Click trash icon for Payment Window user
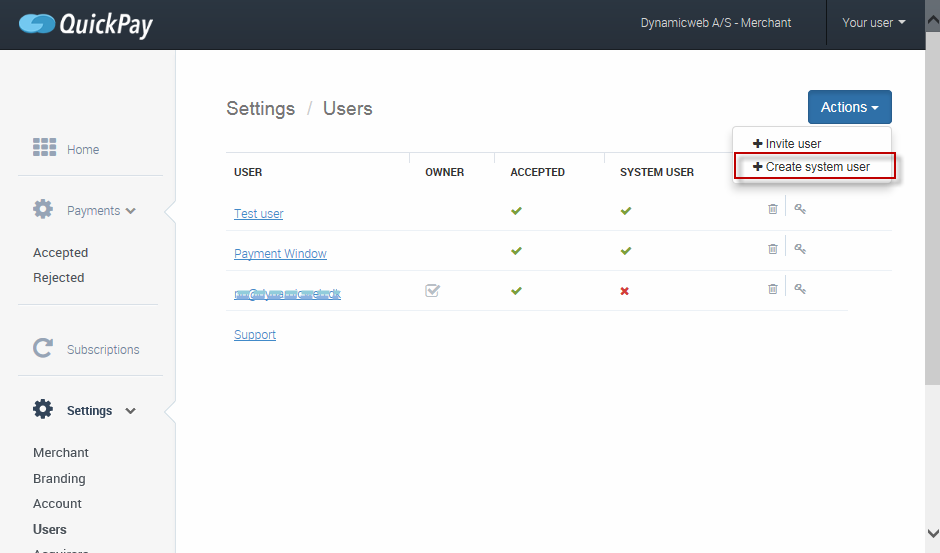The width and height of the screenshot is (940, 553). click(x=772, y=249)
